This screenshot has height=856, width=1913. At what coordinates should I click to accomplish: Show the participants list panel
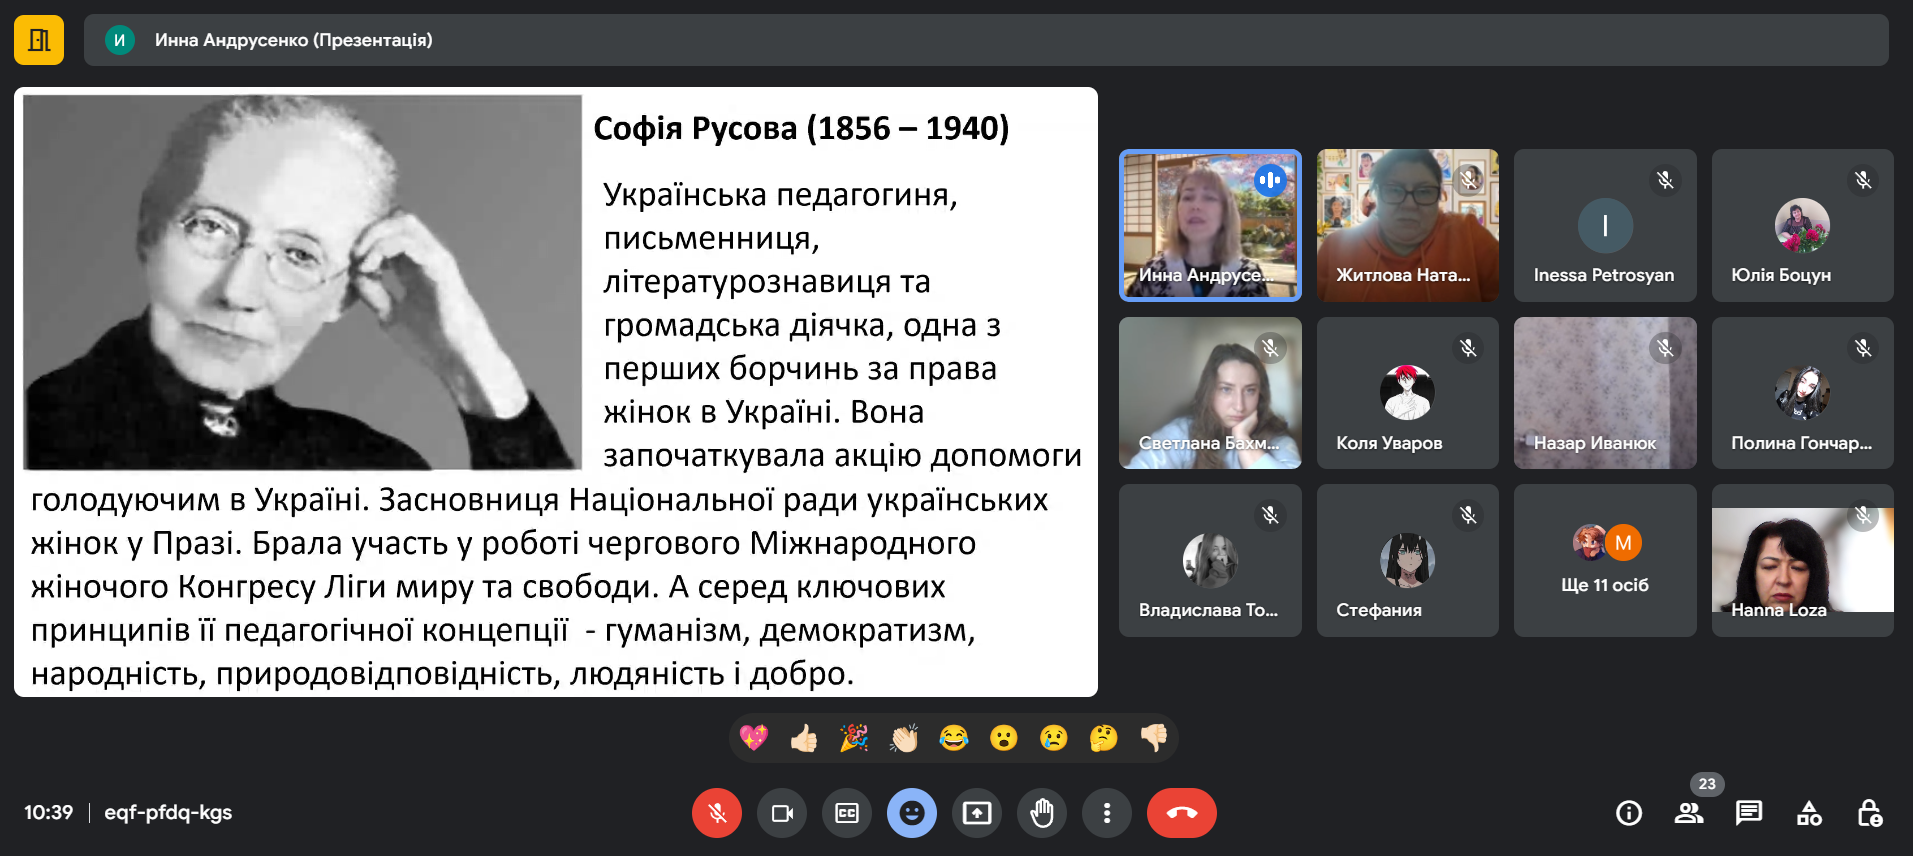[1689, 813]
